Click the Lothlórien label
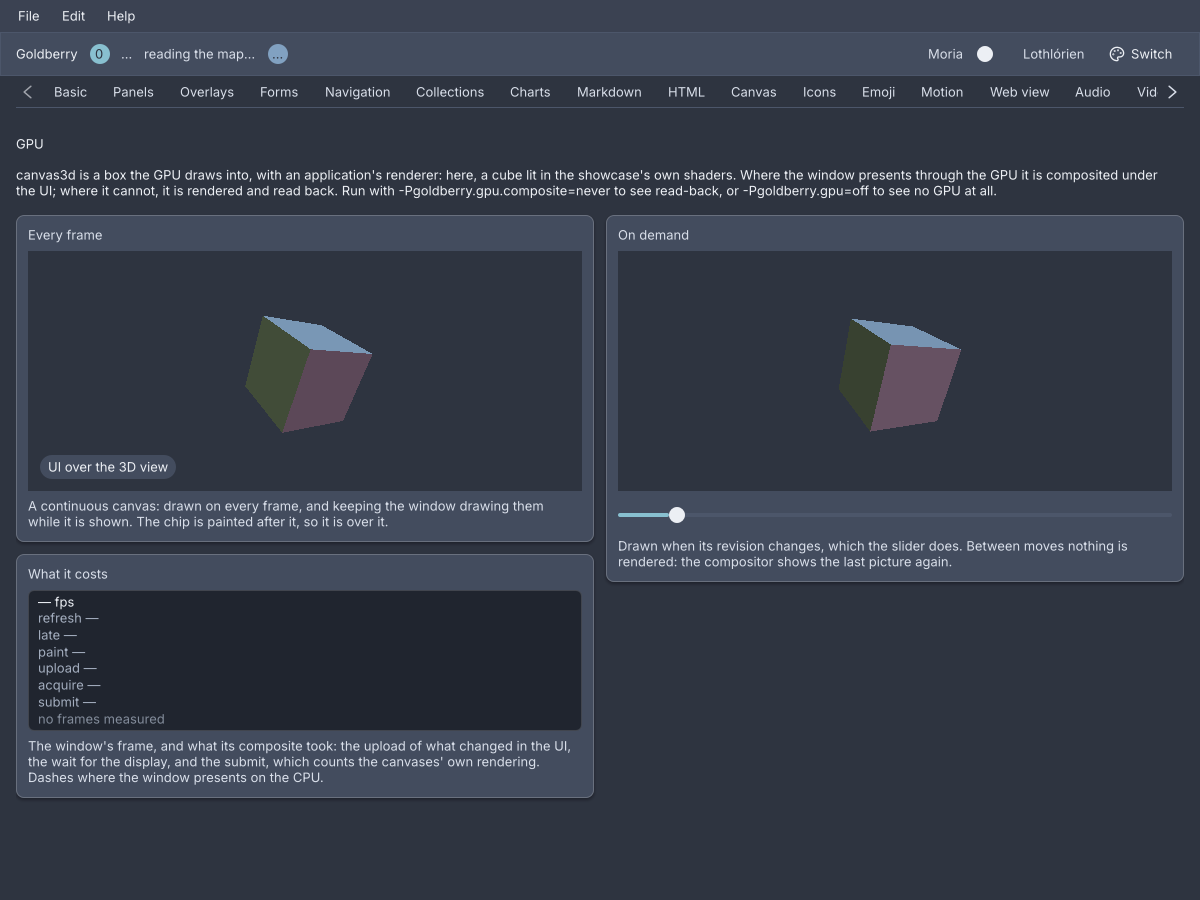1200x900 pixels. click(x=1053, y=54)
